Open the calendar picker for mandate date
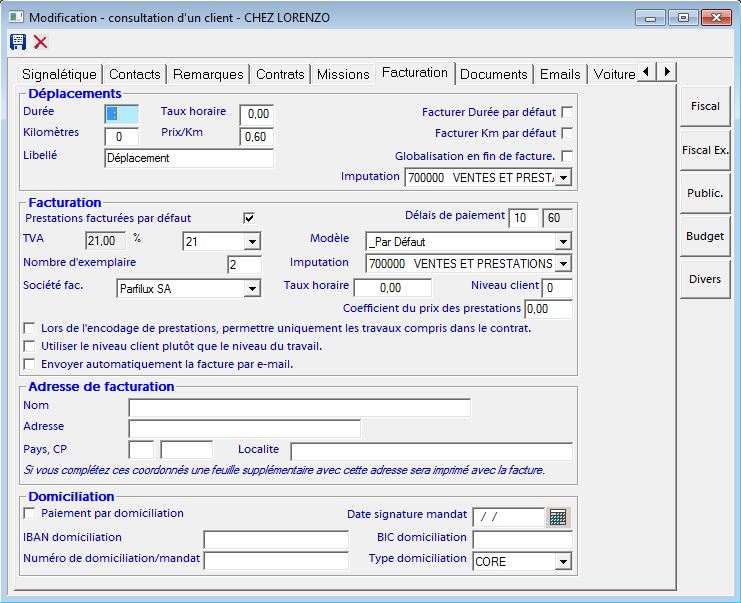The width and height of the screenshot is (741, 603). point(558,517)
